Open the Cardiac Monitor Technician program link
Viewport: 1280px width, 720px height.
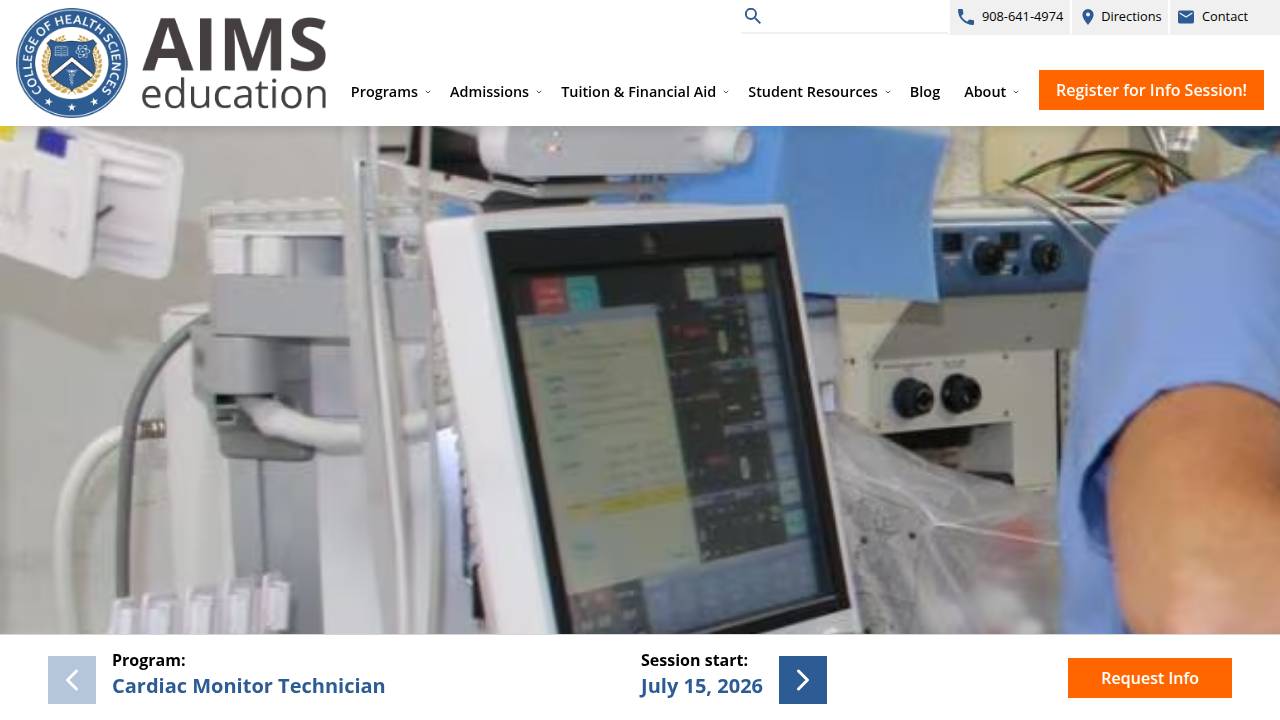(249, 686)
